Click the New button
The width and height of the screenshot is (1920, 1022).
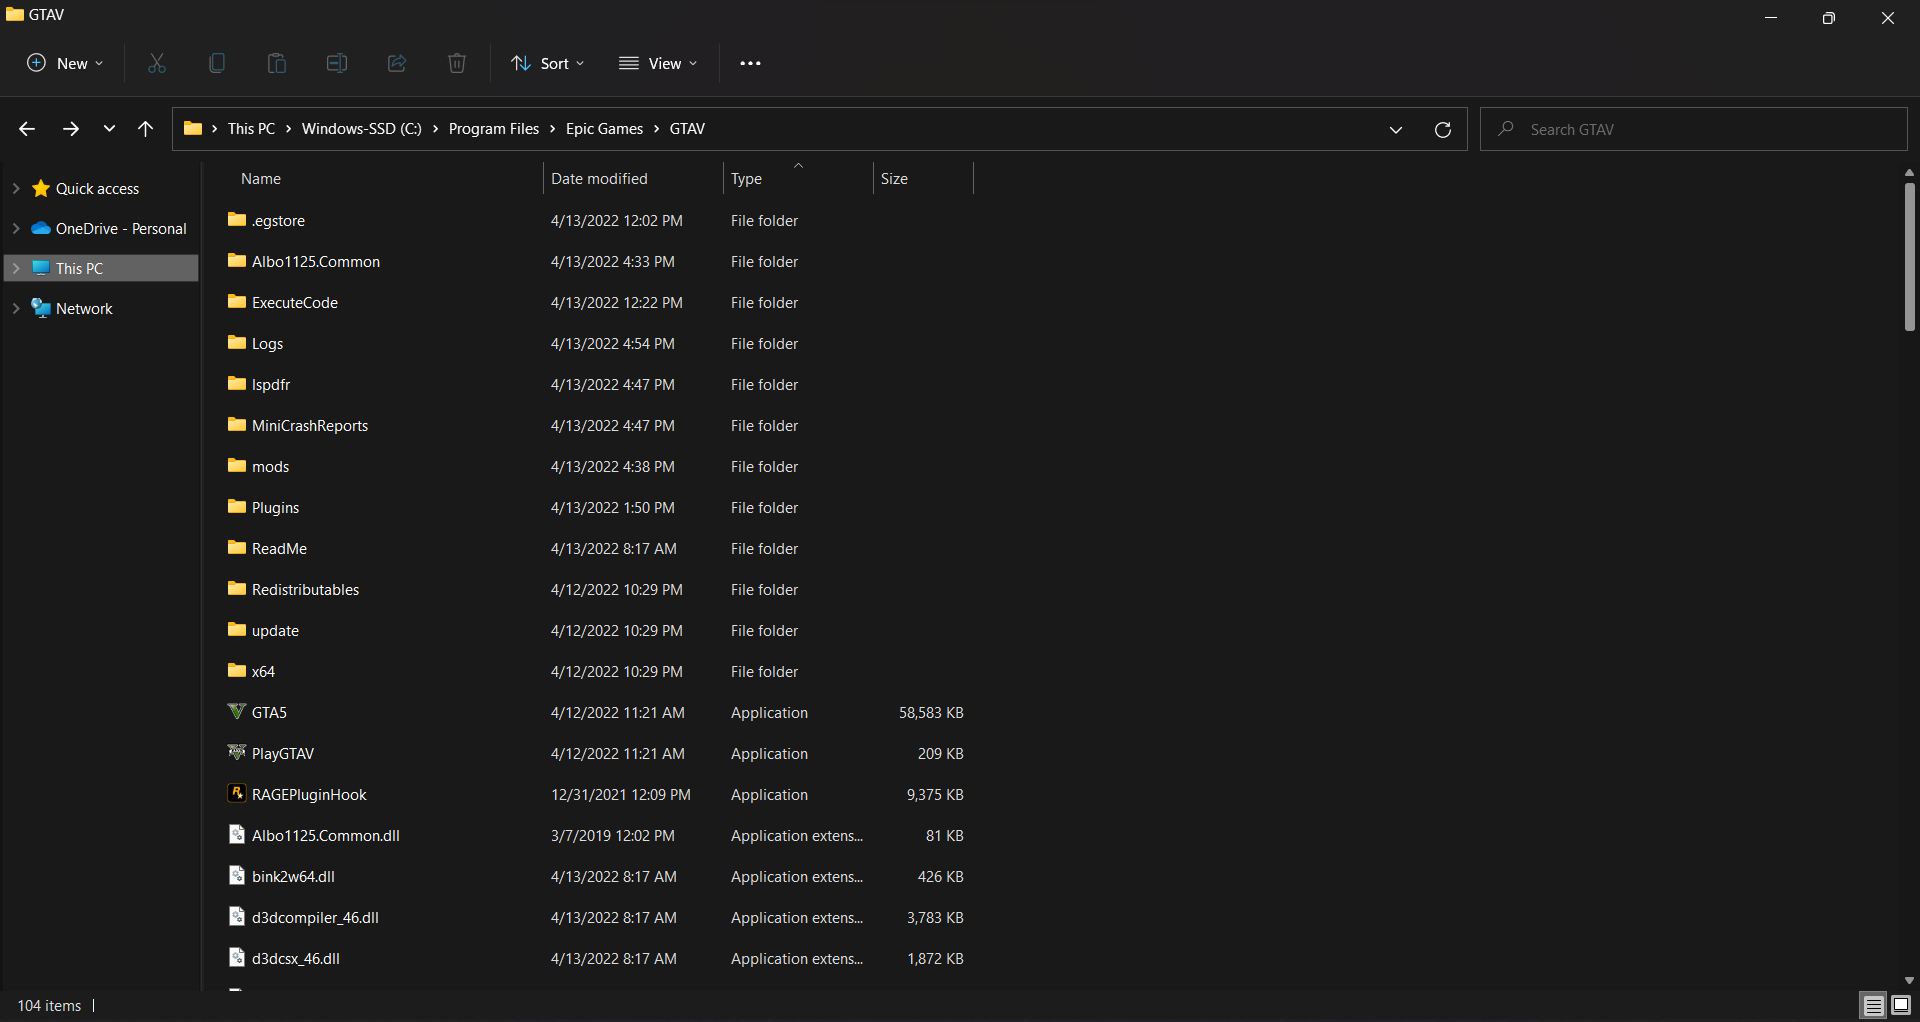click(65, 63)
